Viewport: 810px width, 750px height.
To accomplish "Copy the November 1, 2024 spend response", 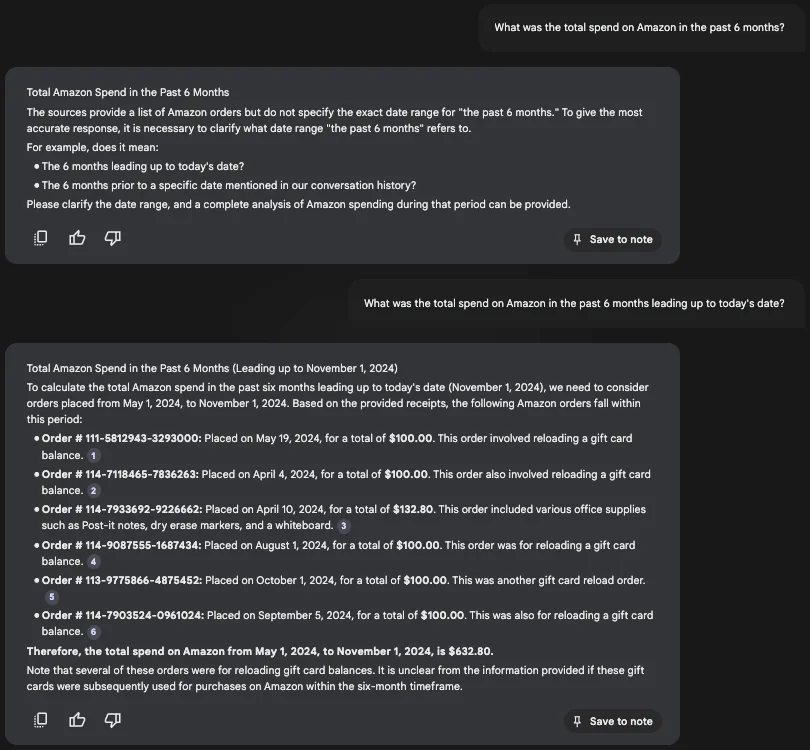I will [x=41, y=720].
